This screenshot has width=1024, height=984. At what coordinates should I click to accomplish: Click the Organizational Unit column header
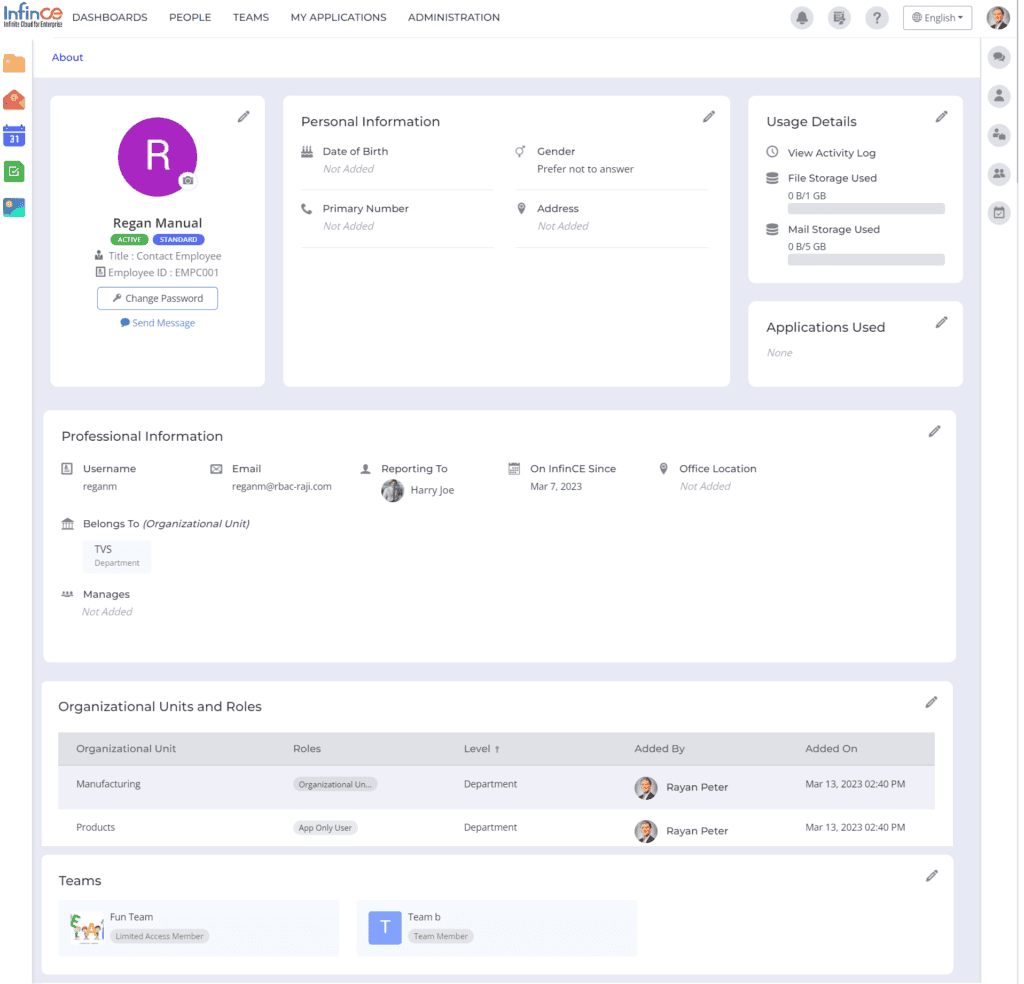coord(126,749)
